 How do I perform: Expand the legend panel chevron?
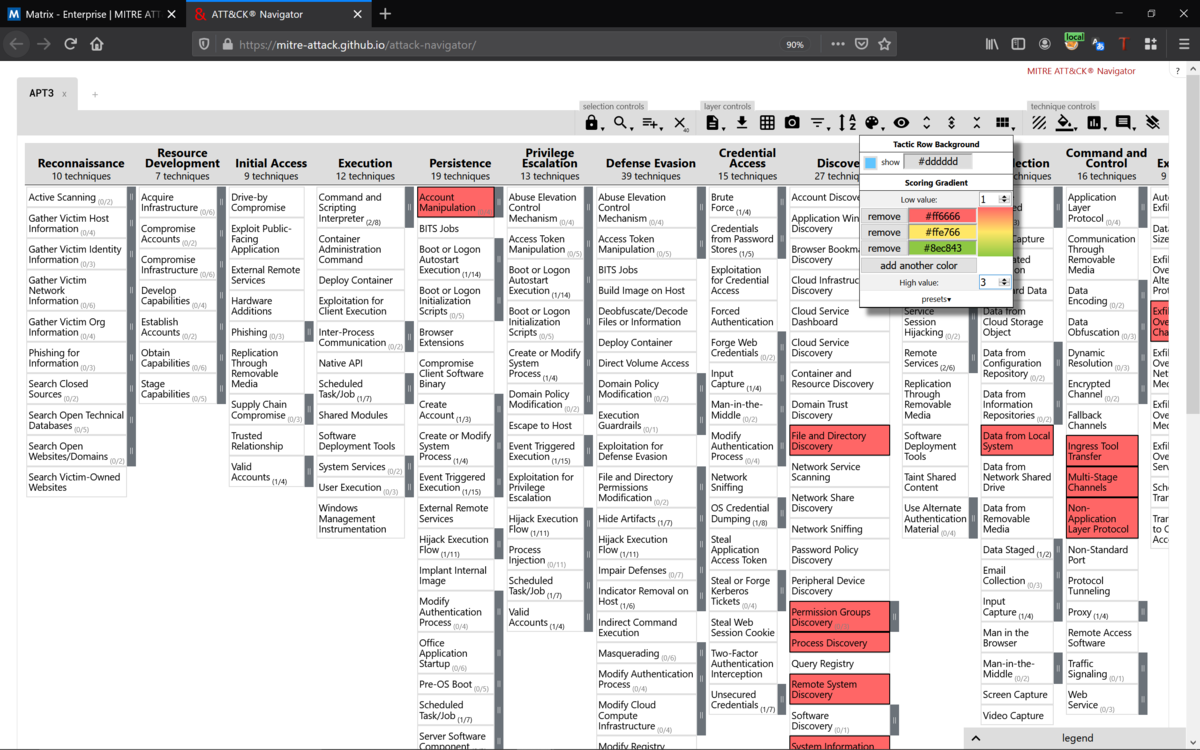click(976, 738)
